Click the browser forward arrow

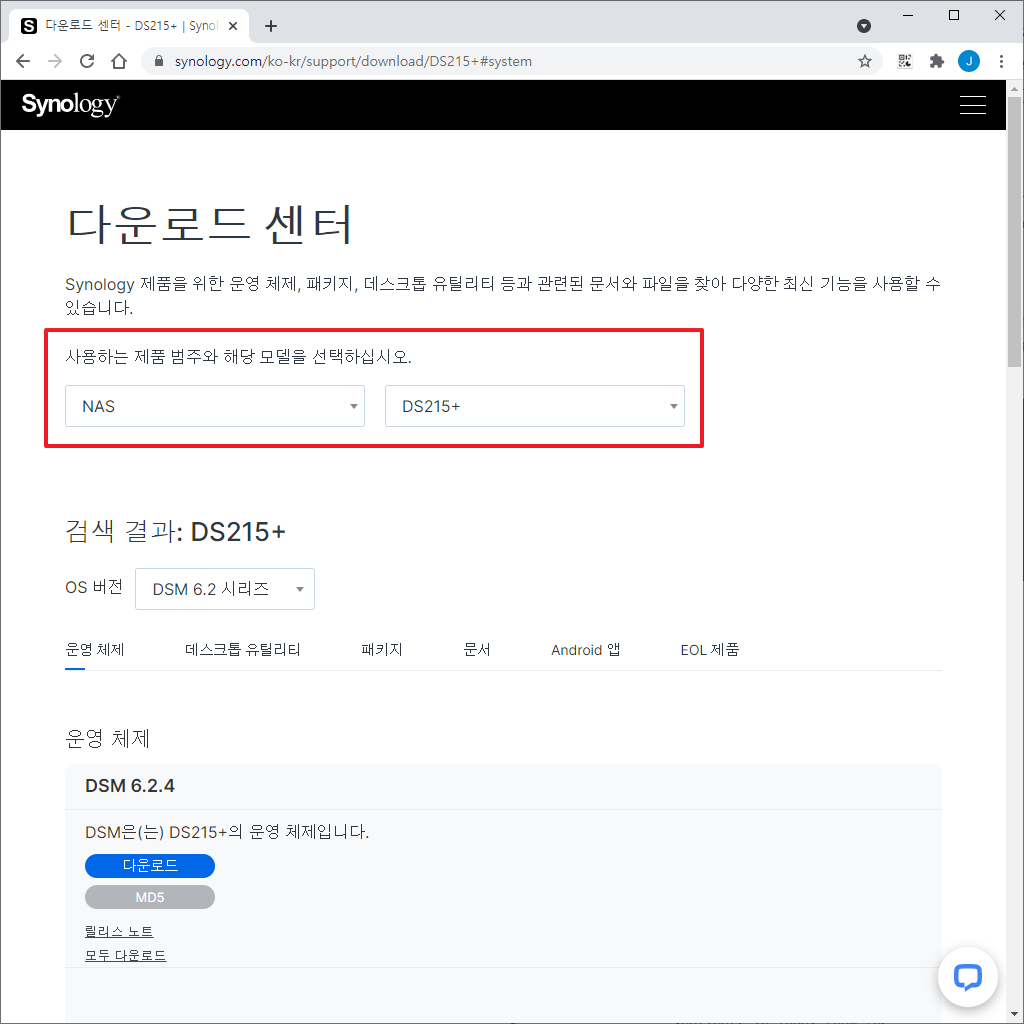pos(55,61)
